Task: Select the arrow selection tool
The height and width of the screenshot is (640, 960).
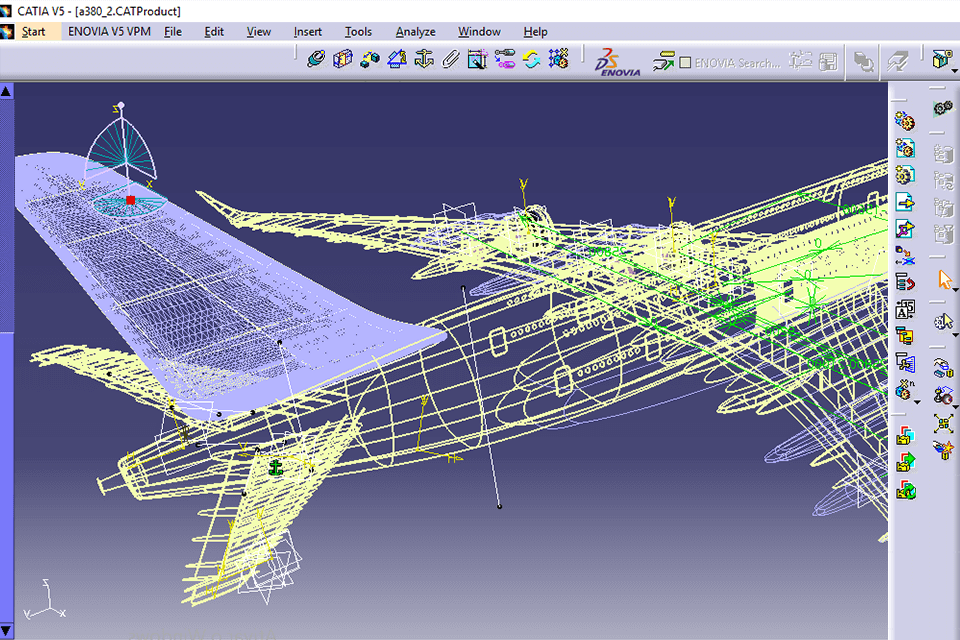Action: coord(943,281)
